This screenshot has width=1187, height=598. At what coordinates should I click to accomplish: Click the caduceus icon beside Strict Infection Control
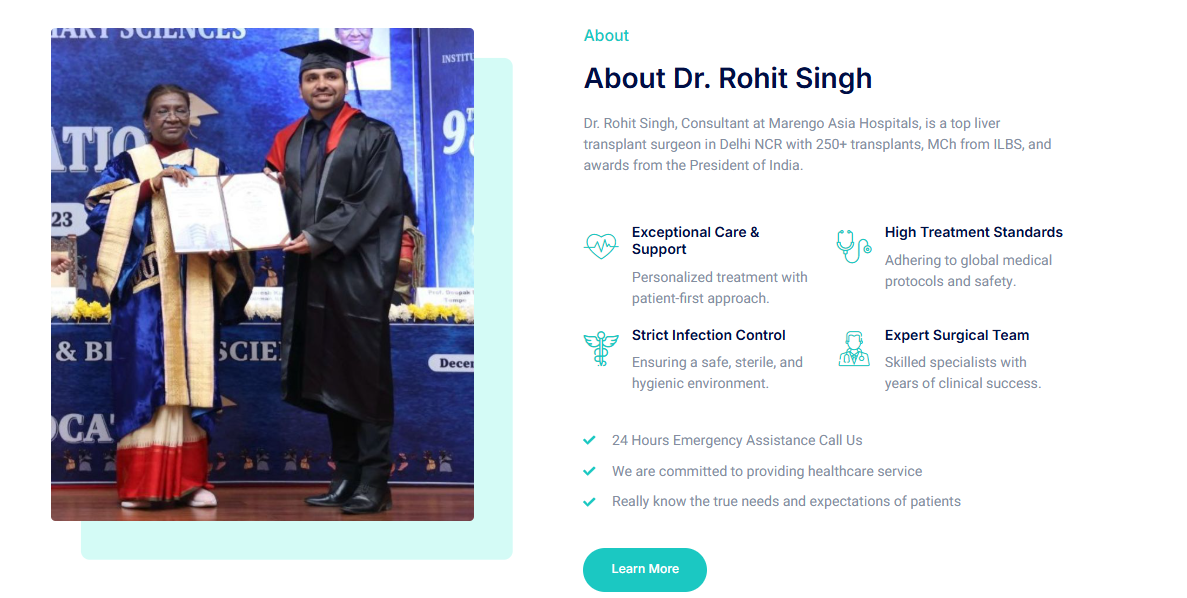601,349
